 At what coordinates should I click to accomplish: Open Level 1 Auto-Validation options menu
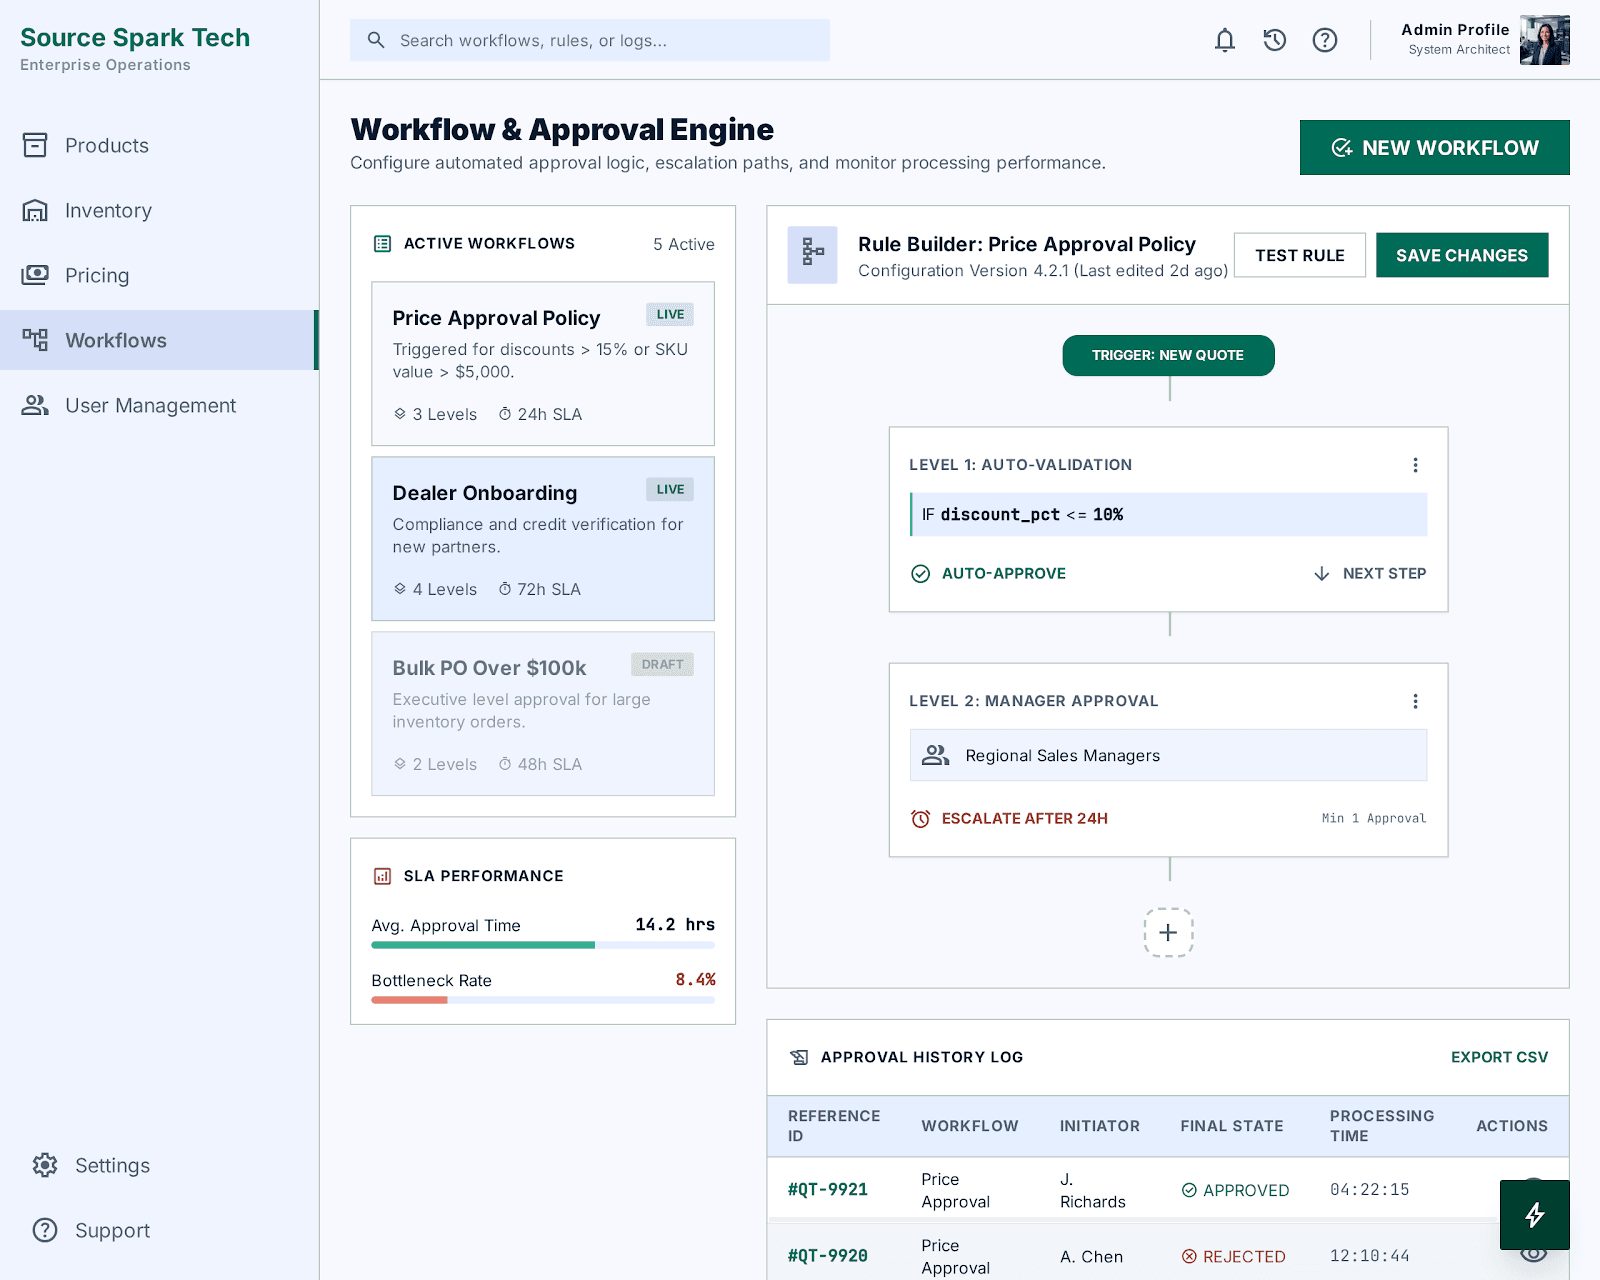coord(1415,465)
